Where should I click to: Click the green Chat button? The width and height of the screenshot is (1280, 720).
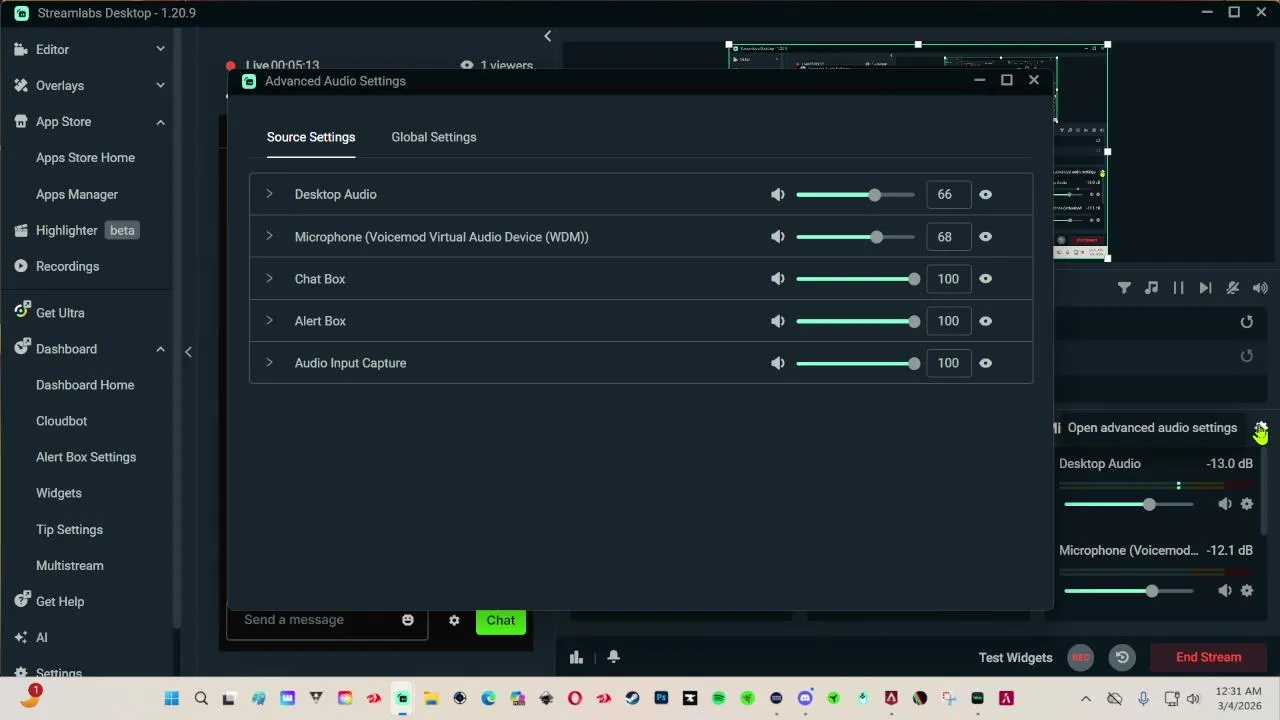[x=501, y=621]
